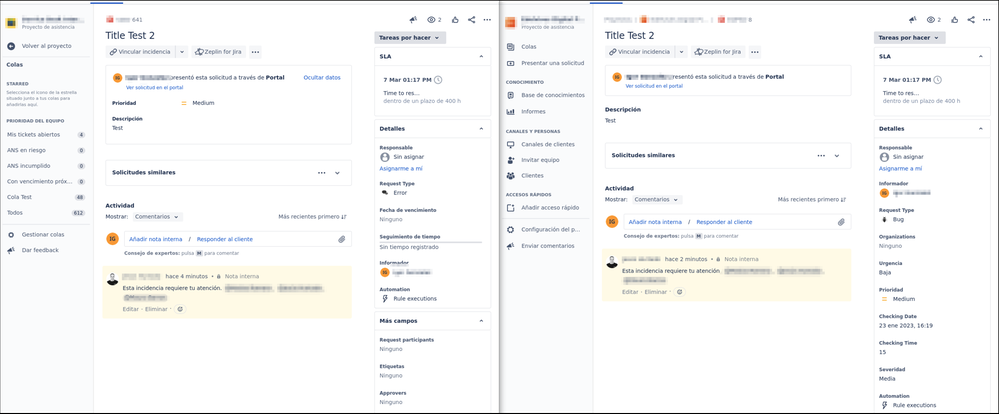Click the Zeplin for Jira button in left window
Screen dimensions: 999x414
pyautogui.click(x=218, y=52)
